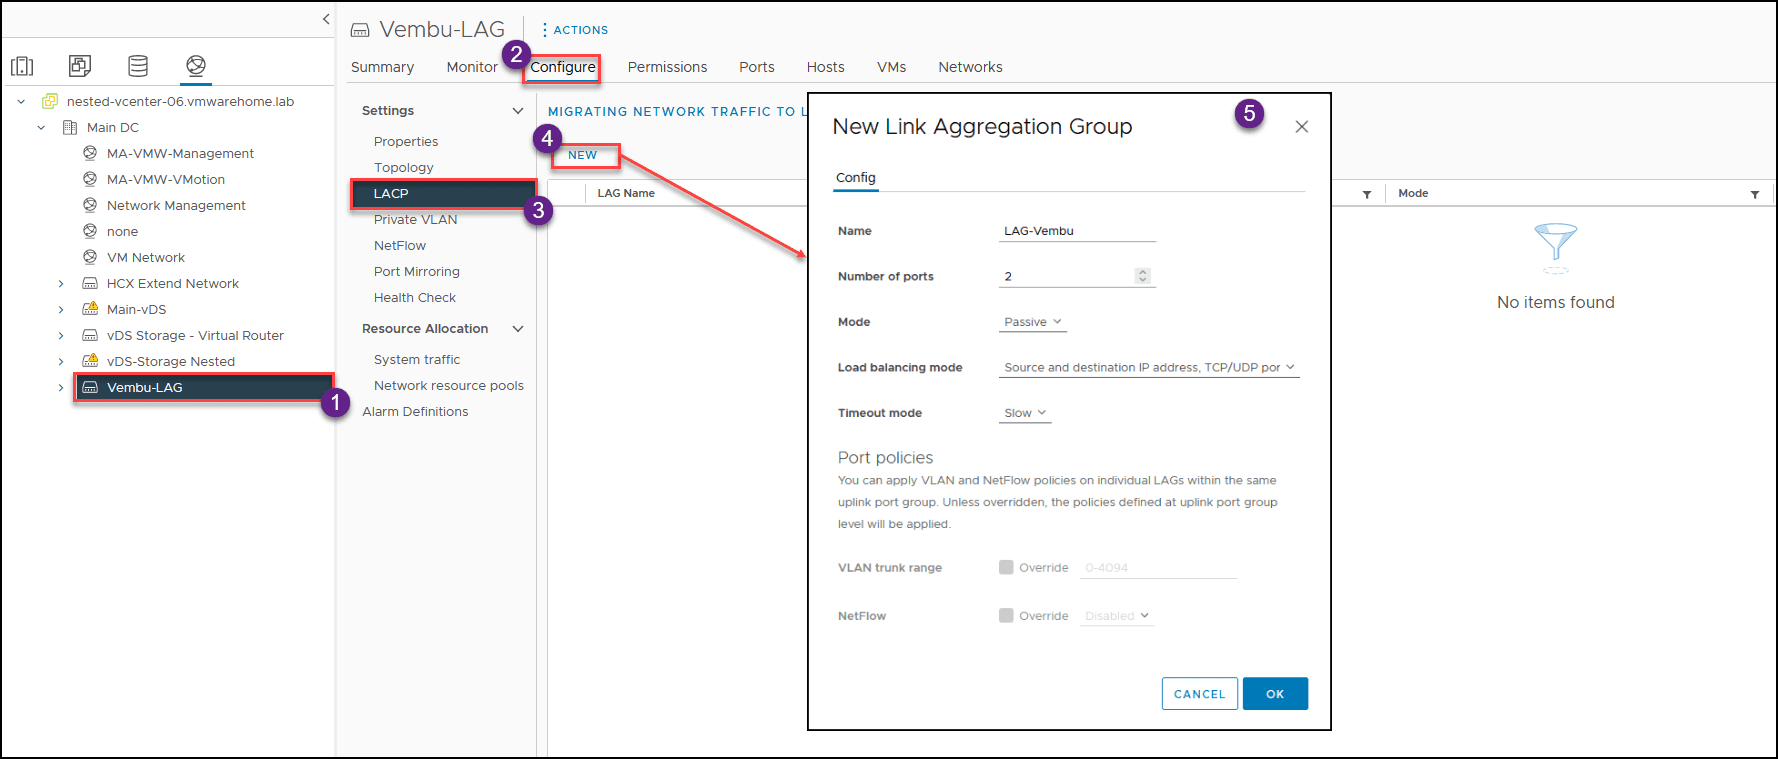Open Alarm Definitions page
Screen dimensions: 1778x759
415,412
